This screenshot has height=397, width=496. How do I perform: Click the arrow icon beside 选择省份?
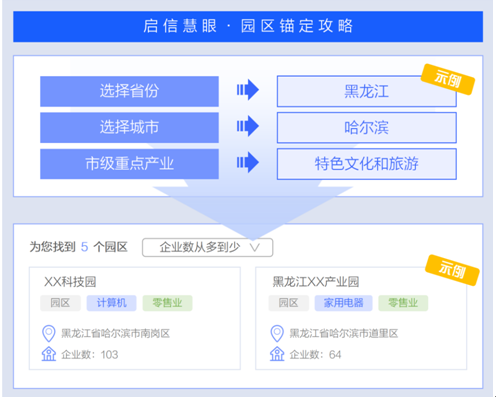248,90
